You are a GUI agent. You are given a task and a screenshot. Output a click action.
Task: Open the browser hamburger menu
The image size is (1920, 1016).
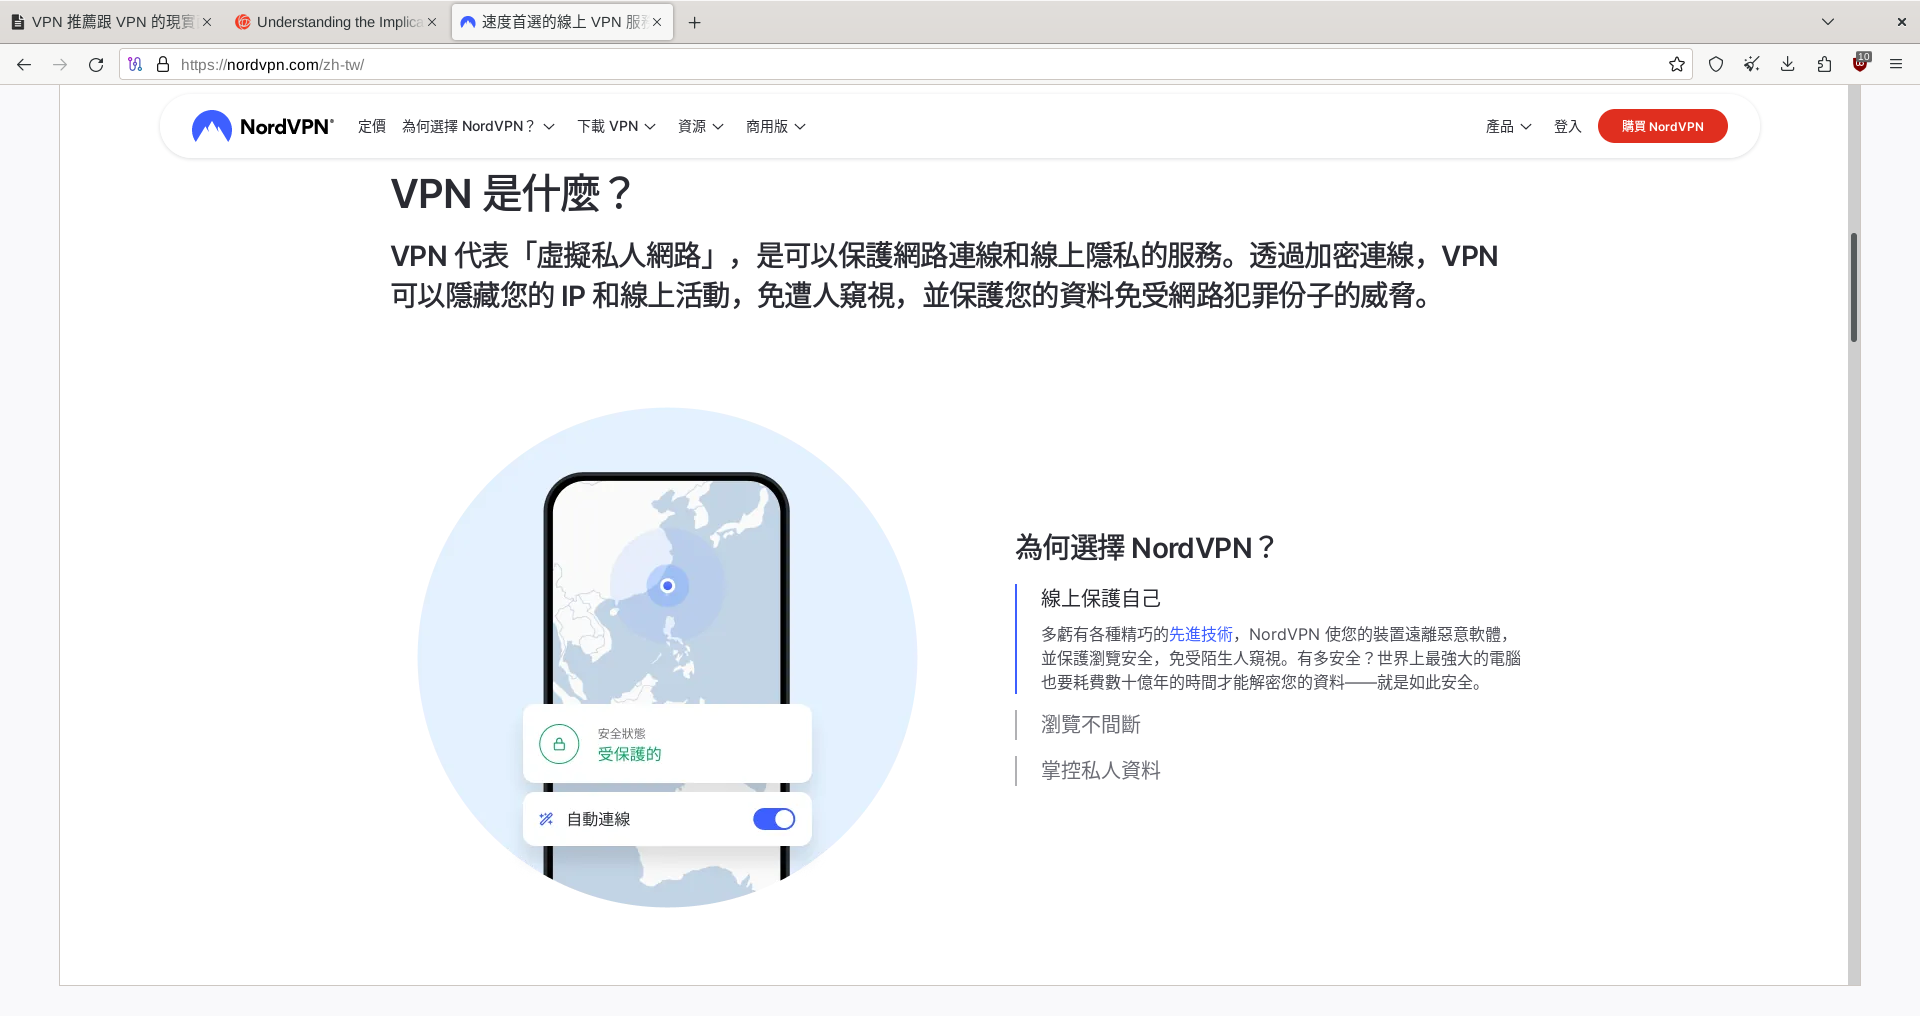coord(1896,64)
